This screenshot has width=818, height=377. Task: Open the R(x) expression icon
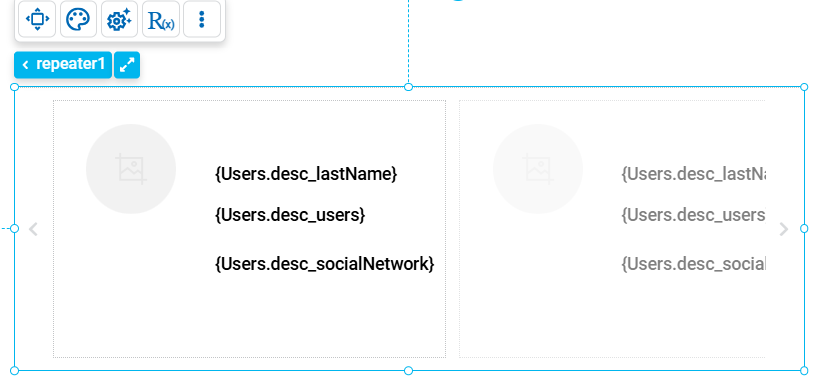pos(161,19)
